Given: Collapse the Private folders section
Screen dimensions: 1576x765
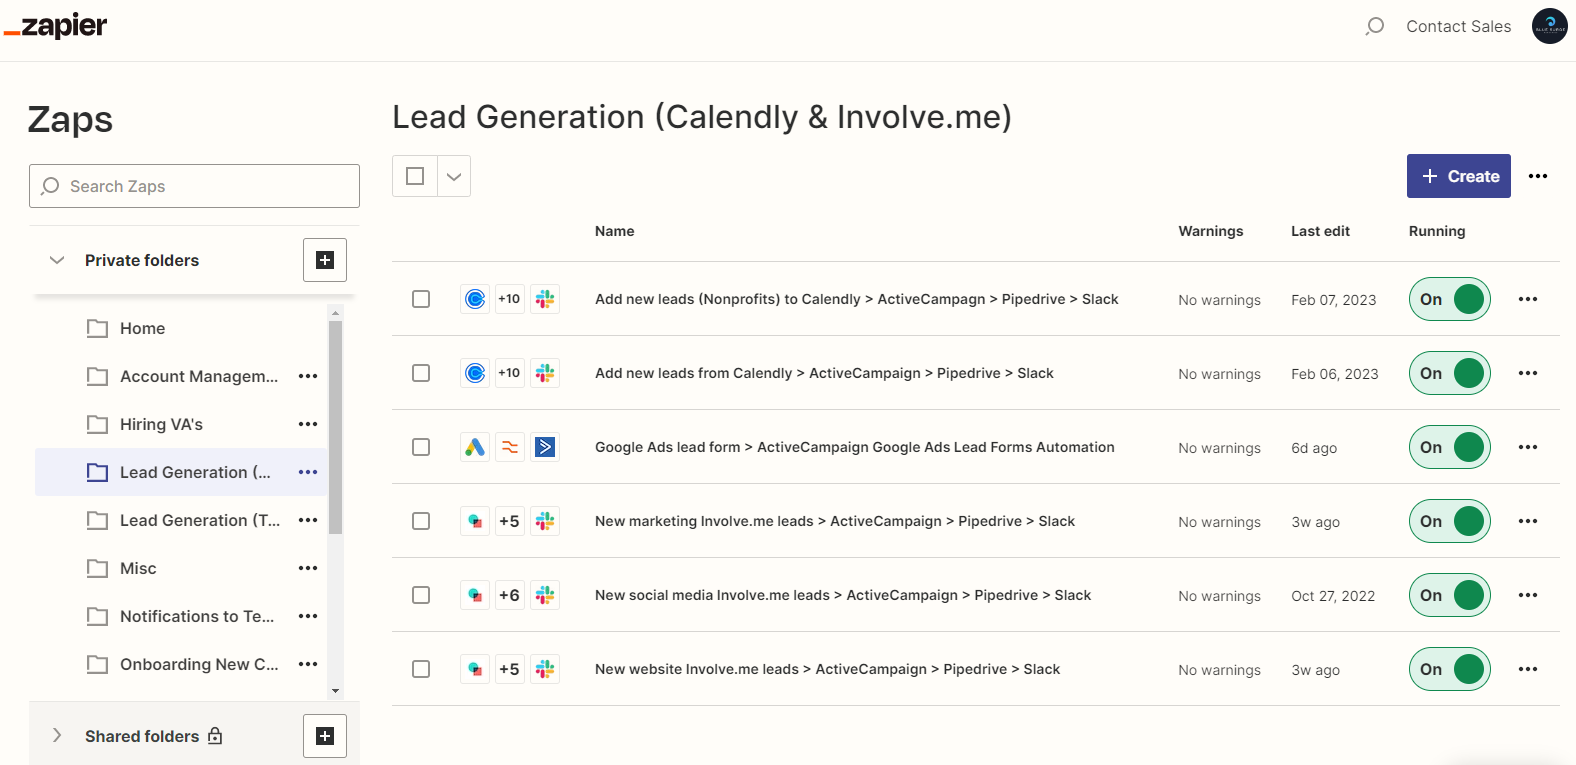Looking at the screenshot, I should [57, 260].
